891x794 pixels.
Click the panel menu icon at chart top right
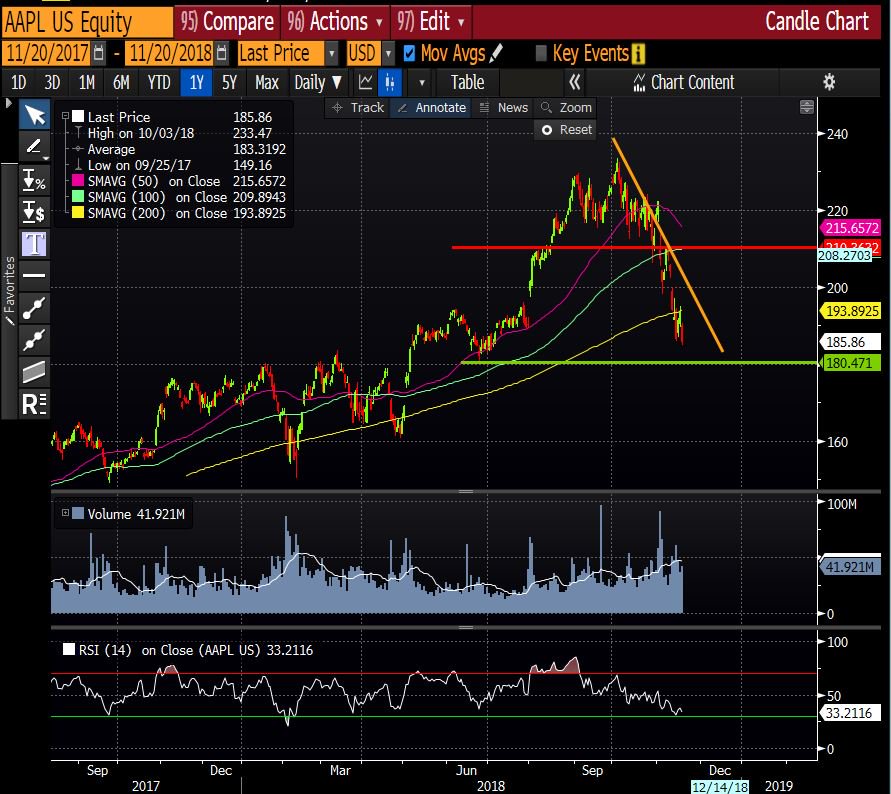pos(806,107)
